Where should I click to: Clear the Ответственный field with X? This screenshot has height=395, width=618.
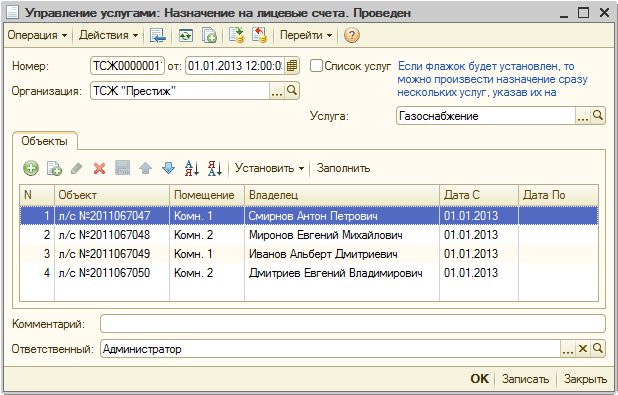(583, 349)
